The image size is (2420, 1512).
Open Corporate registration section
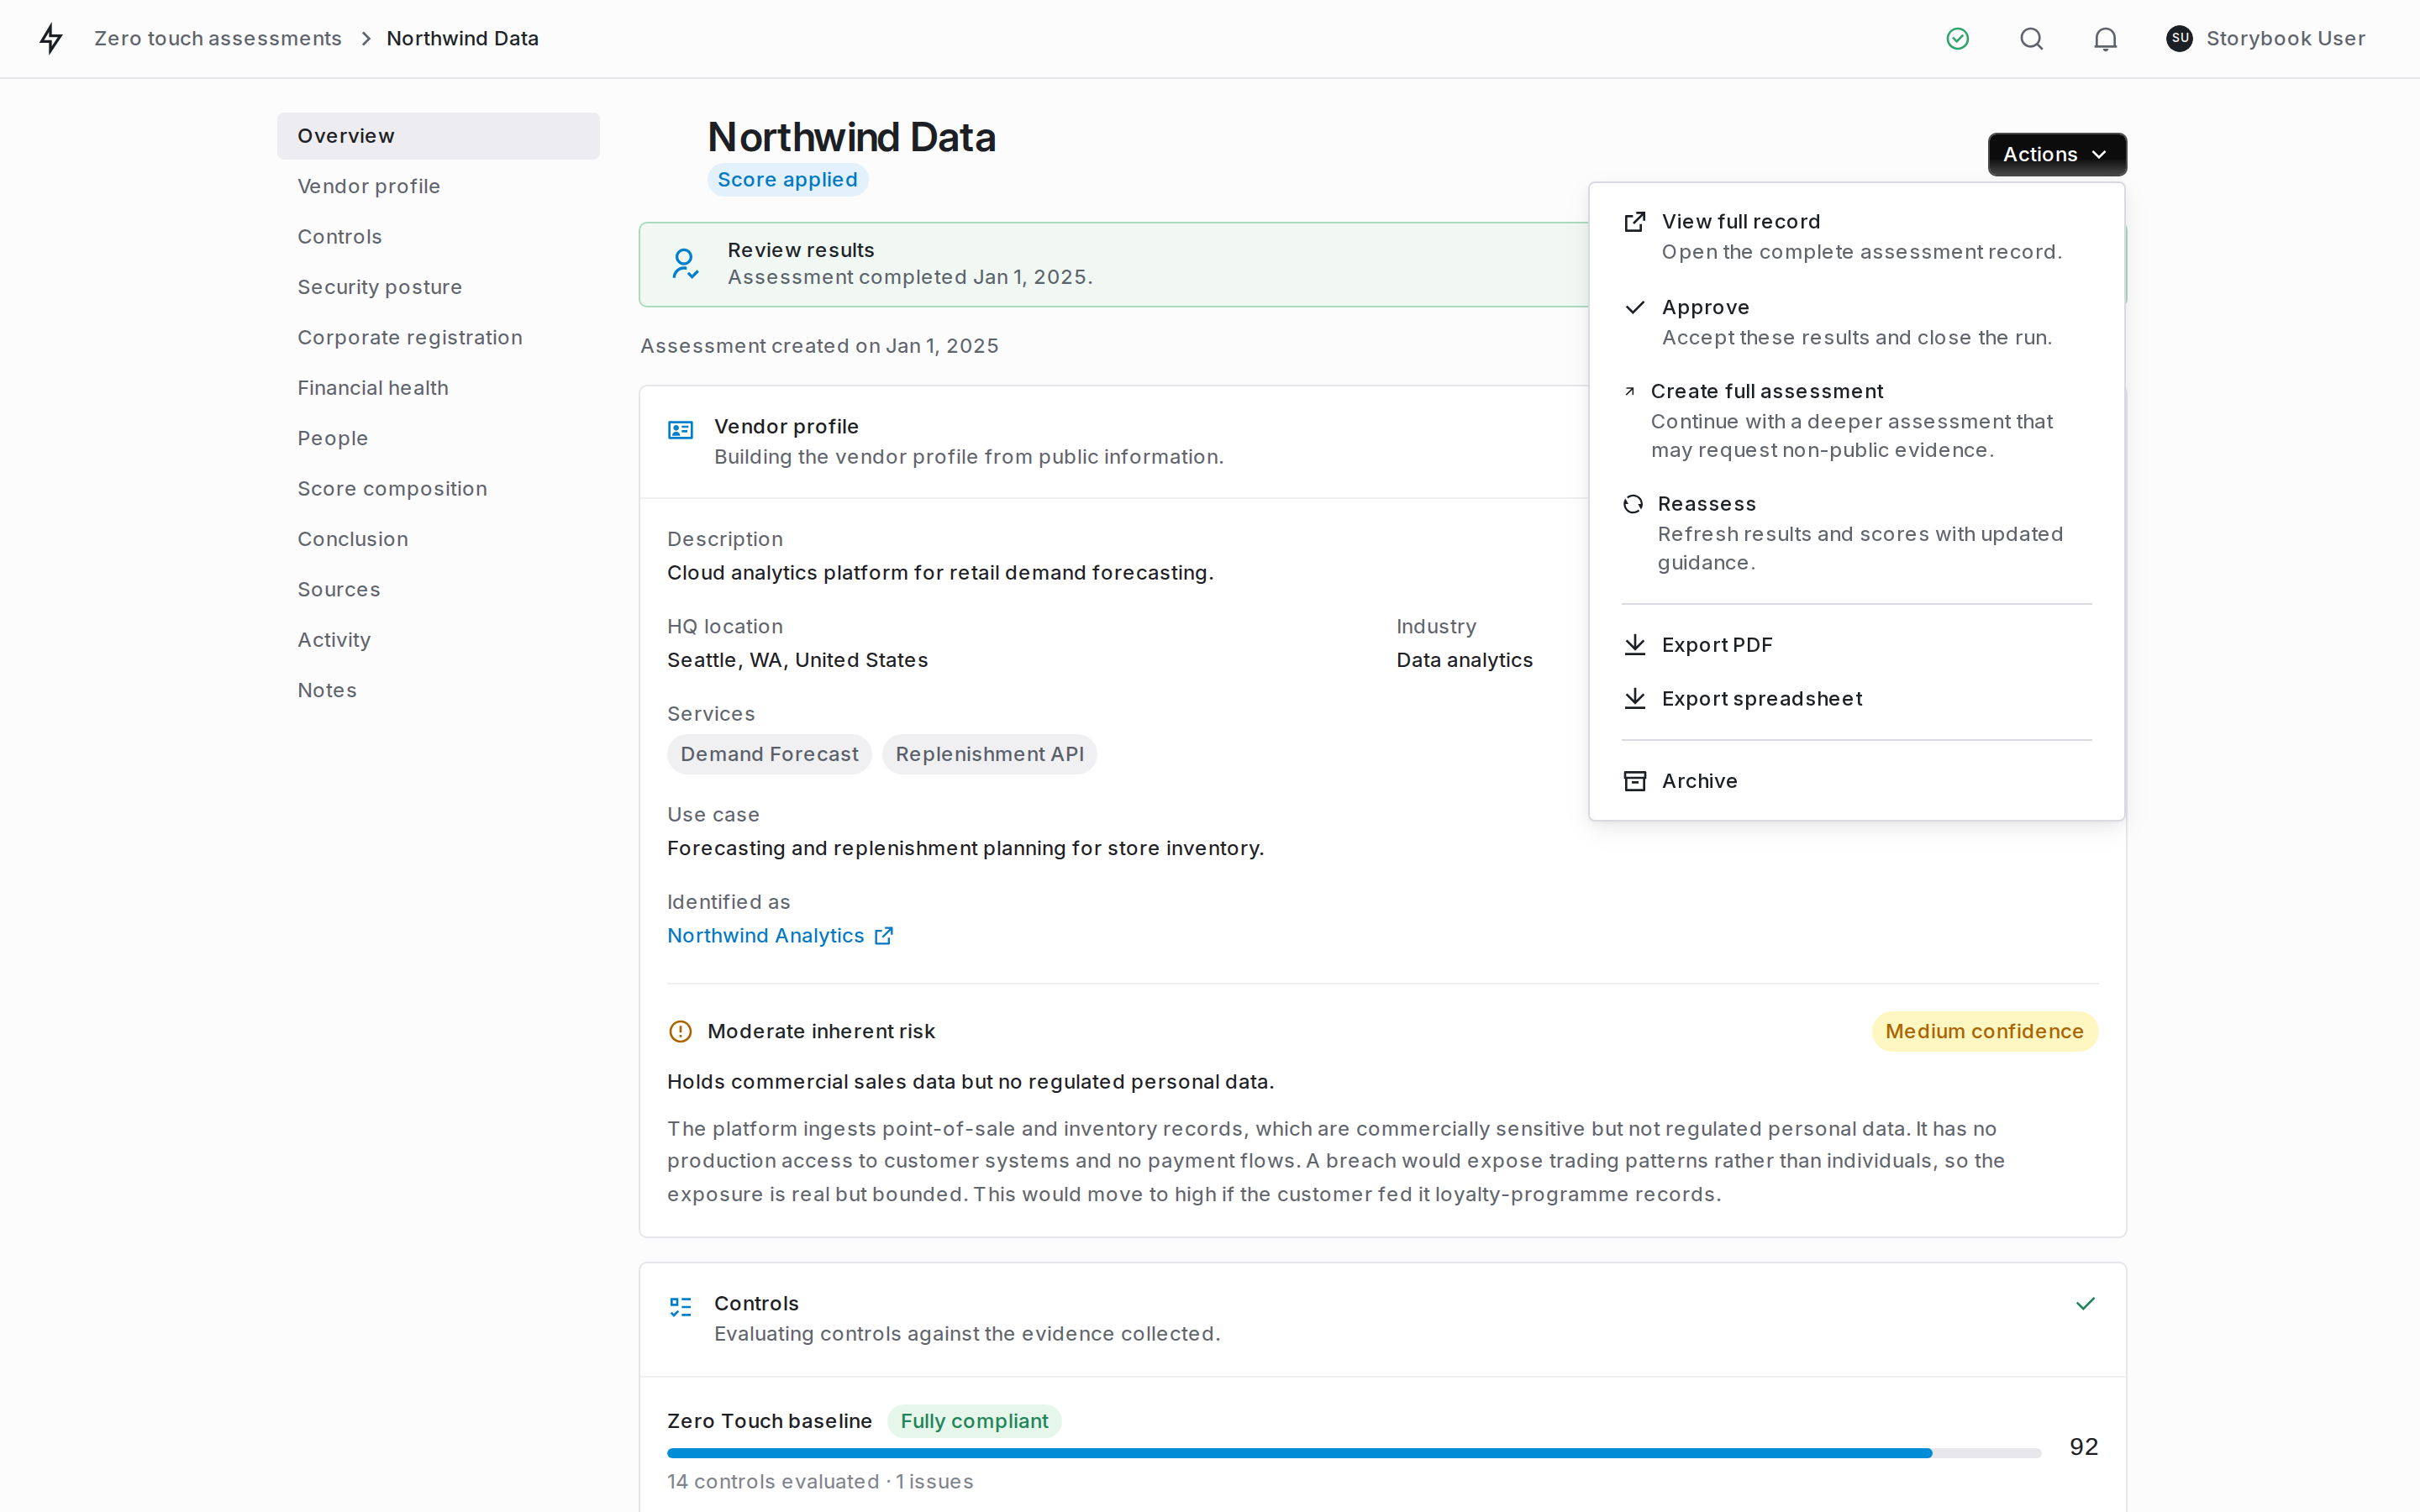coord(438,338)
